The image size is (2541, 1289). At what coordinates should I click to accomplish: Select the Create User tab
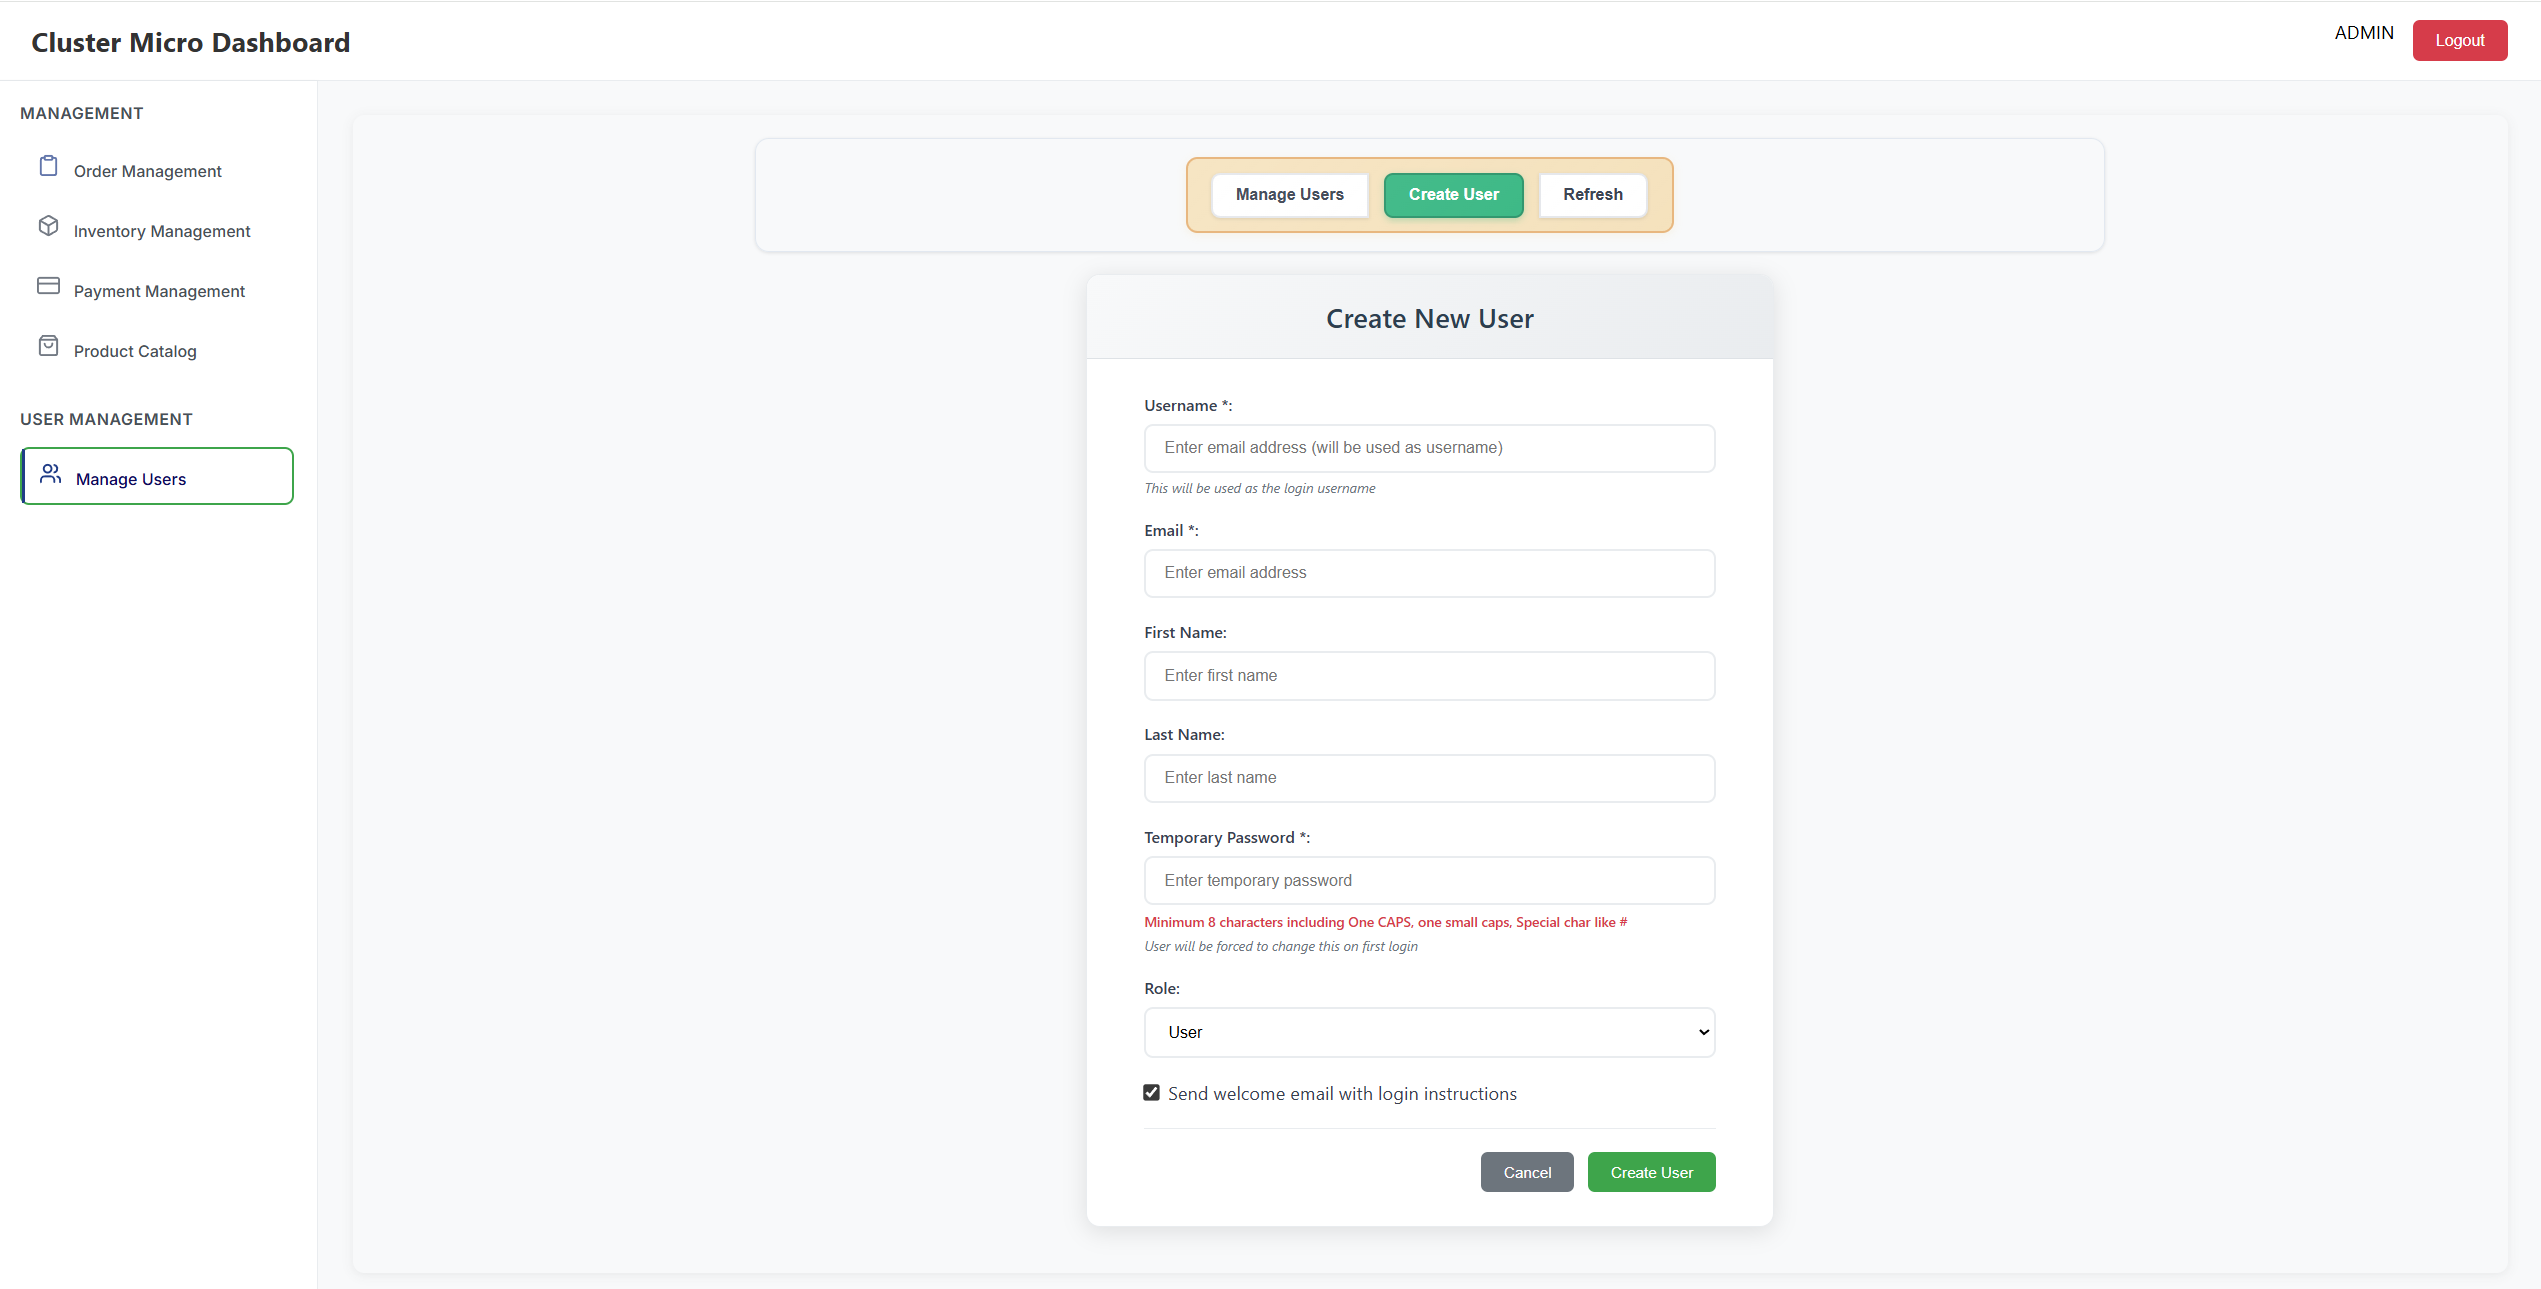pos(1453,194)
